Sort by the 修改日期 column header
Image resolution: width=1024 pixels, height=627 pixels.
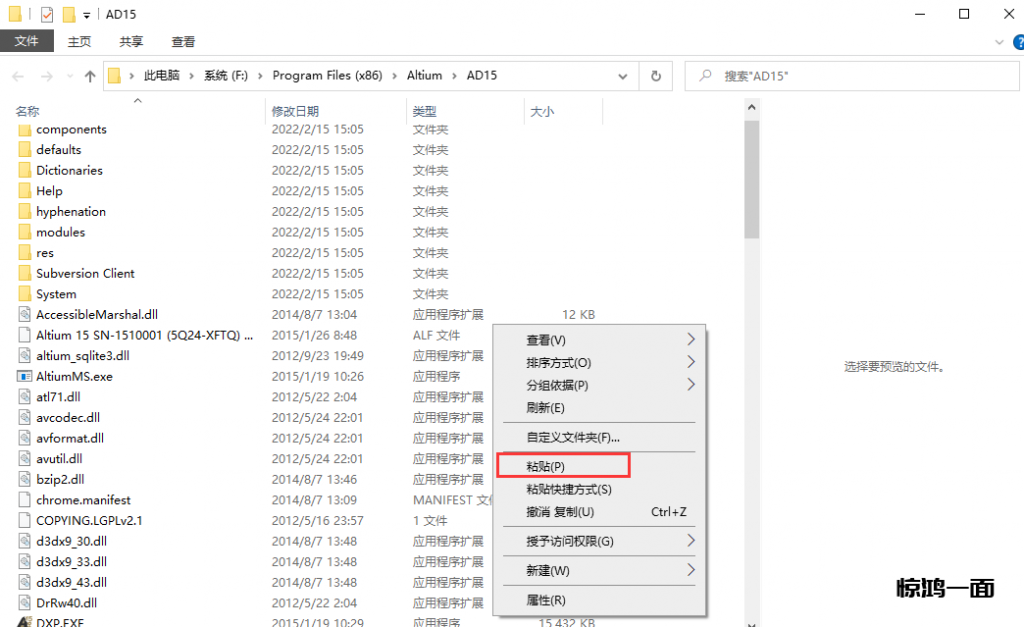pyautogui.click(x=295, y=111)
